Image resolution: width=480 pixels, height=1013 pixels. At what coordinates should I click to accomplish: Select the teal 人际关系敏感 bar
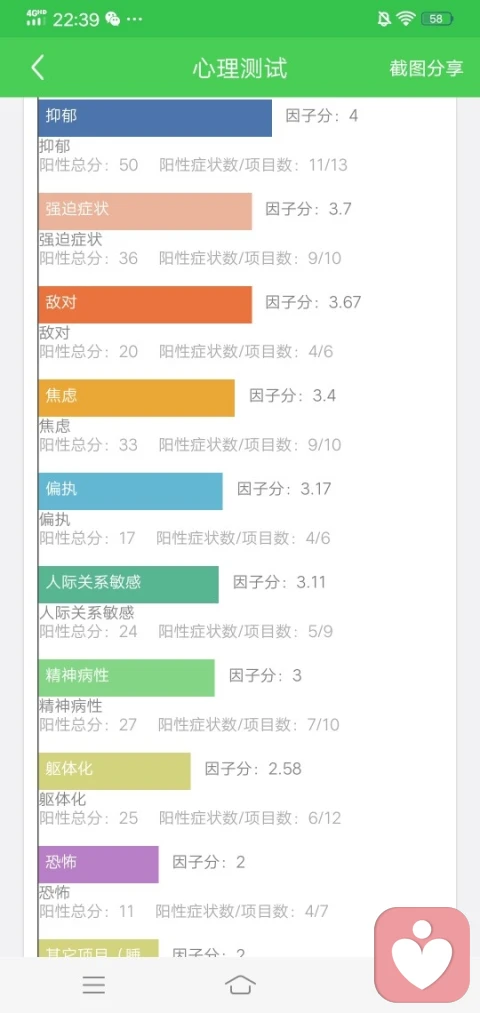point(128,585)
